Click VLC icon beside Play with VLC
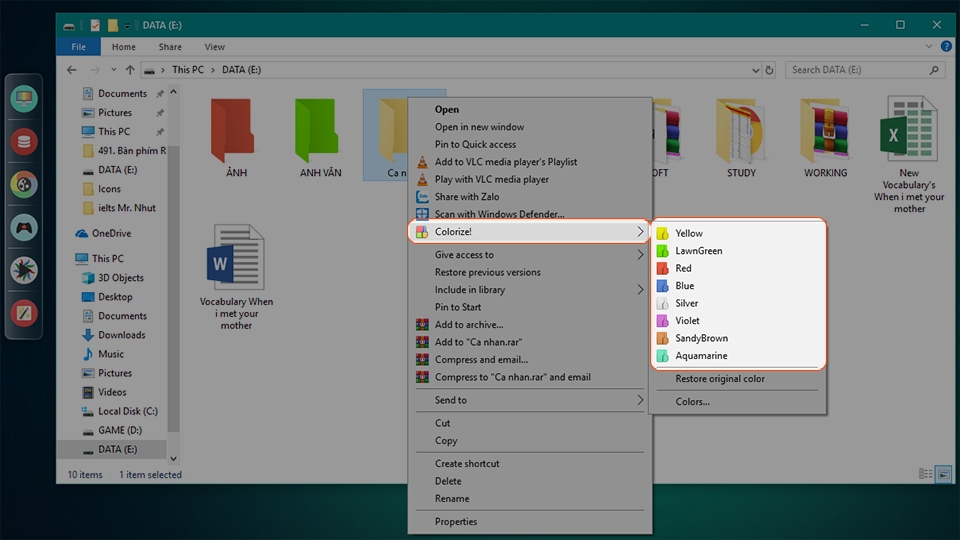Screen dimensions: 960x540 [x=422, y=179]
